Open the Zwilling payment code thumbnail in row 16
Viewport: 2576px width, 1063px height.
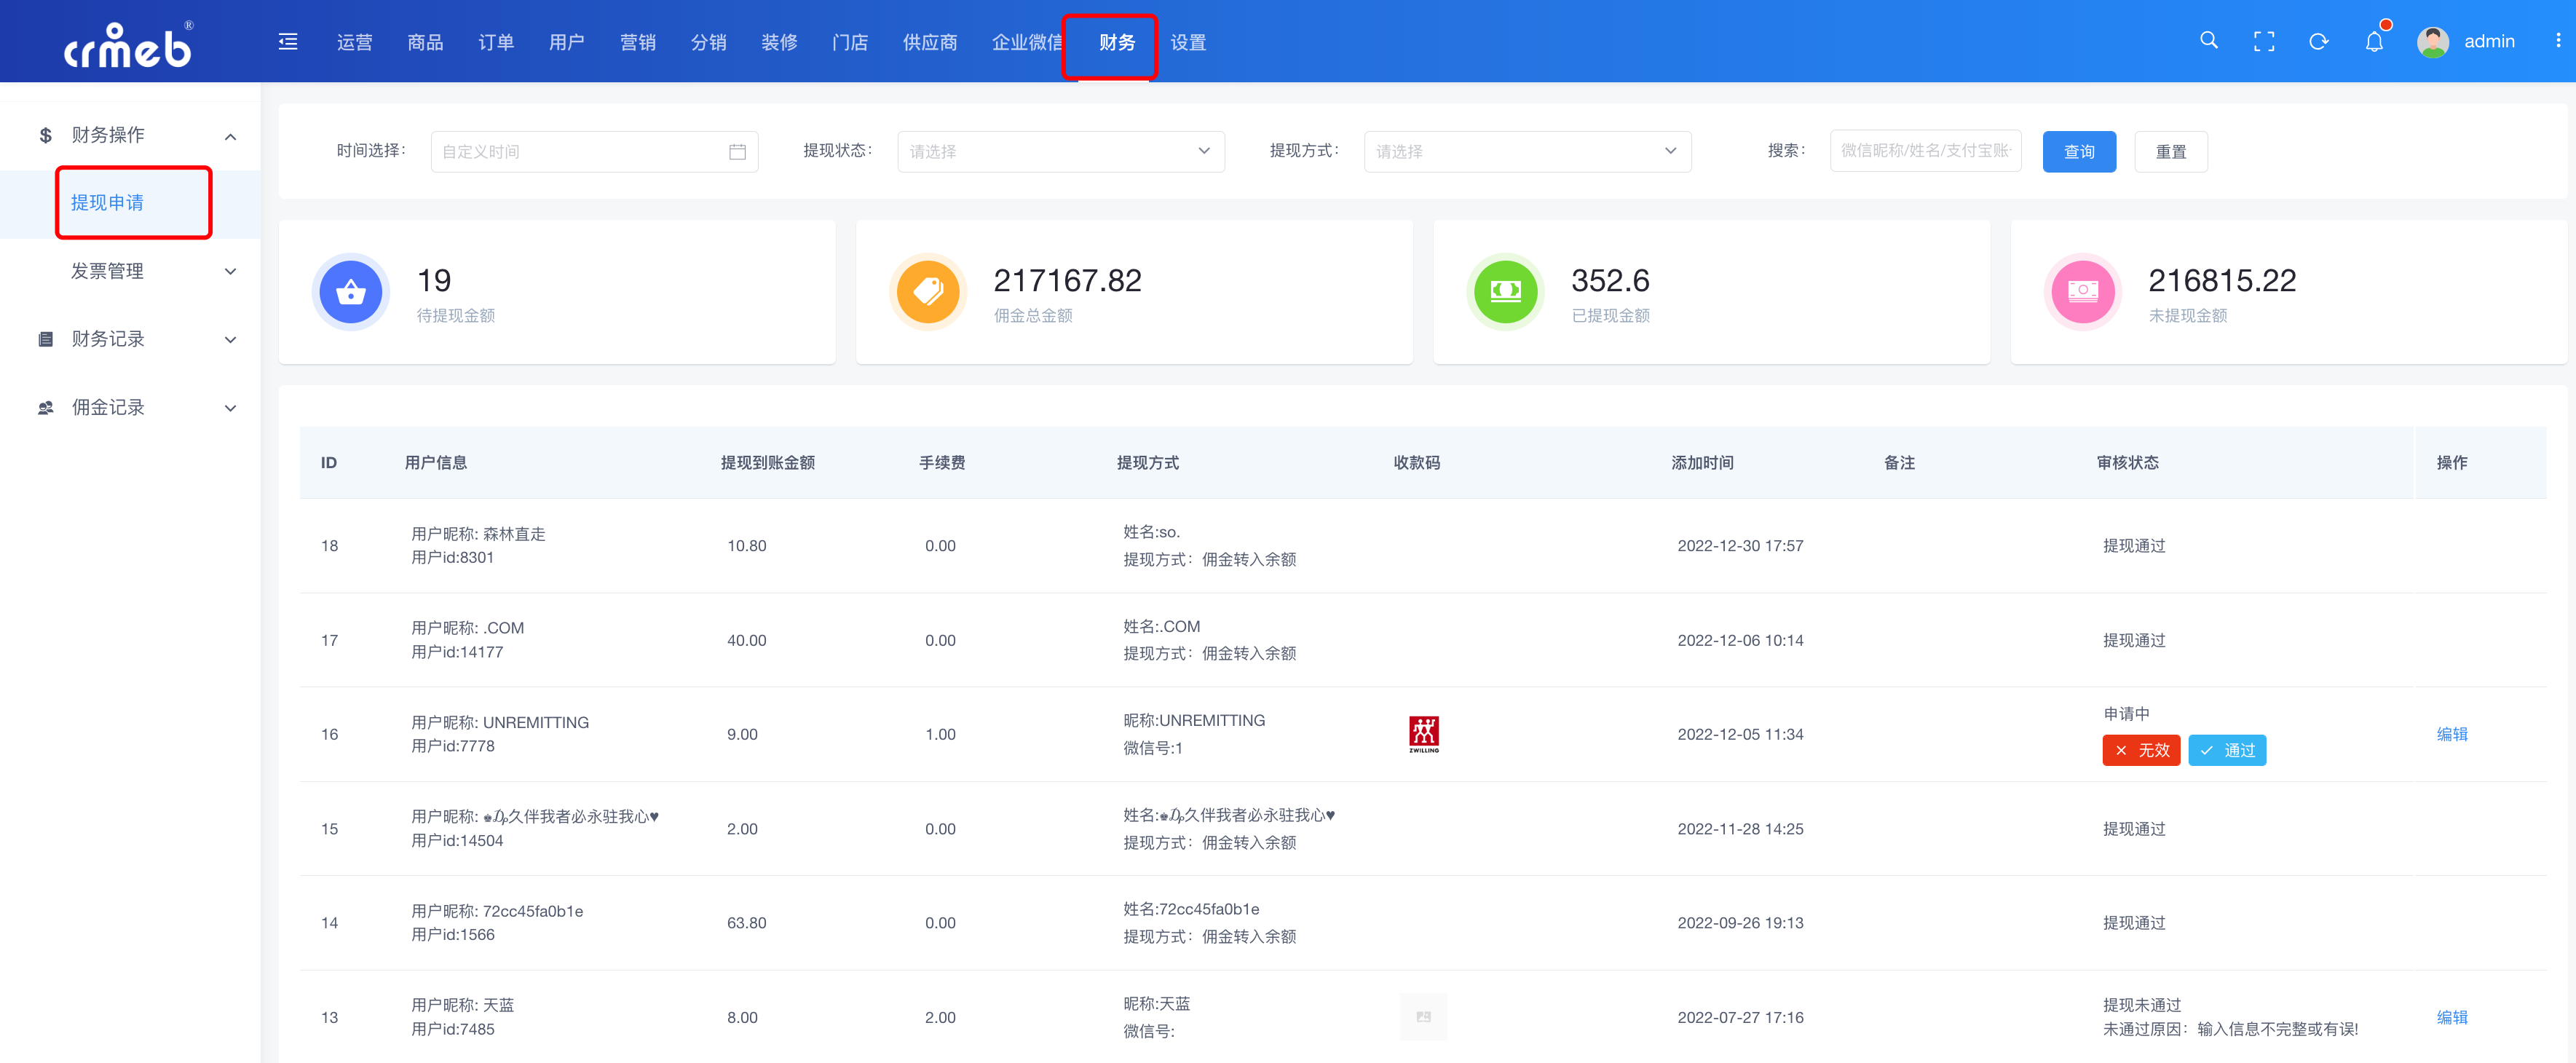[x=1424, y=734]
